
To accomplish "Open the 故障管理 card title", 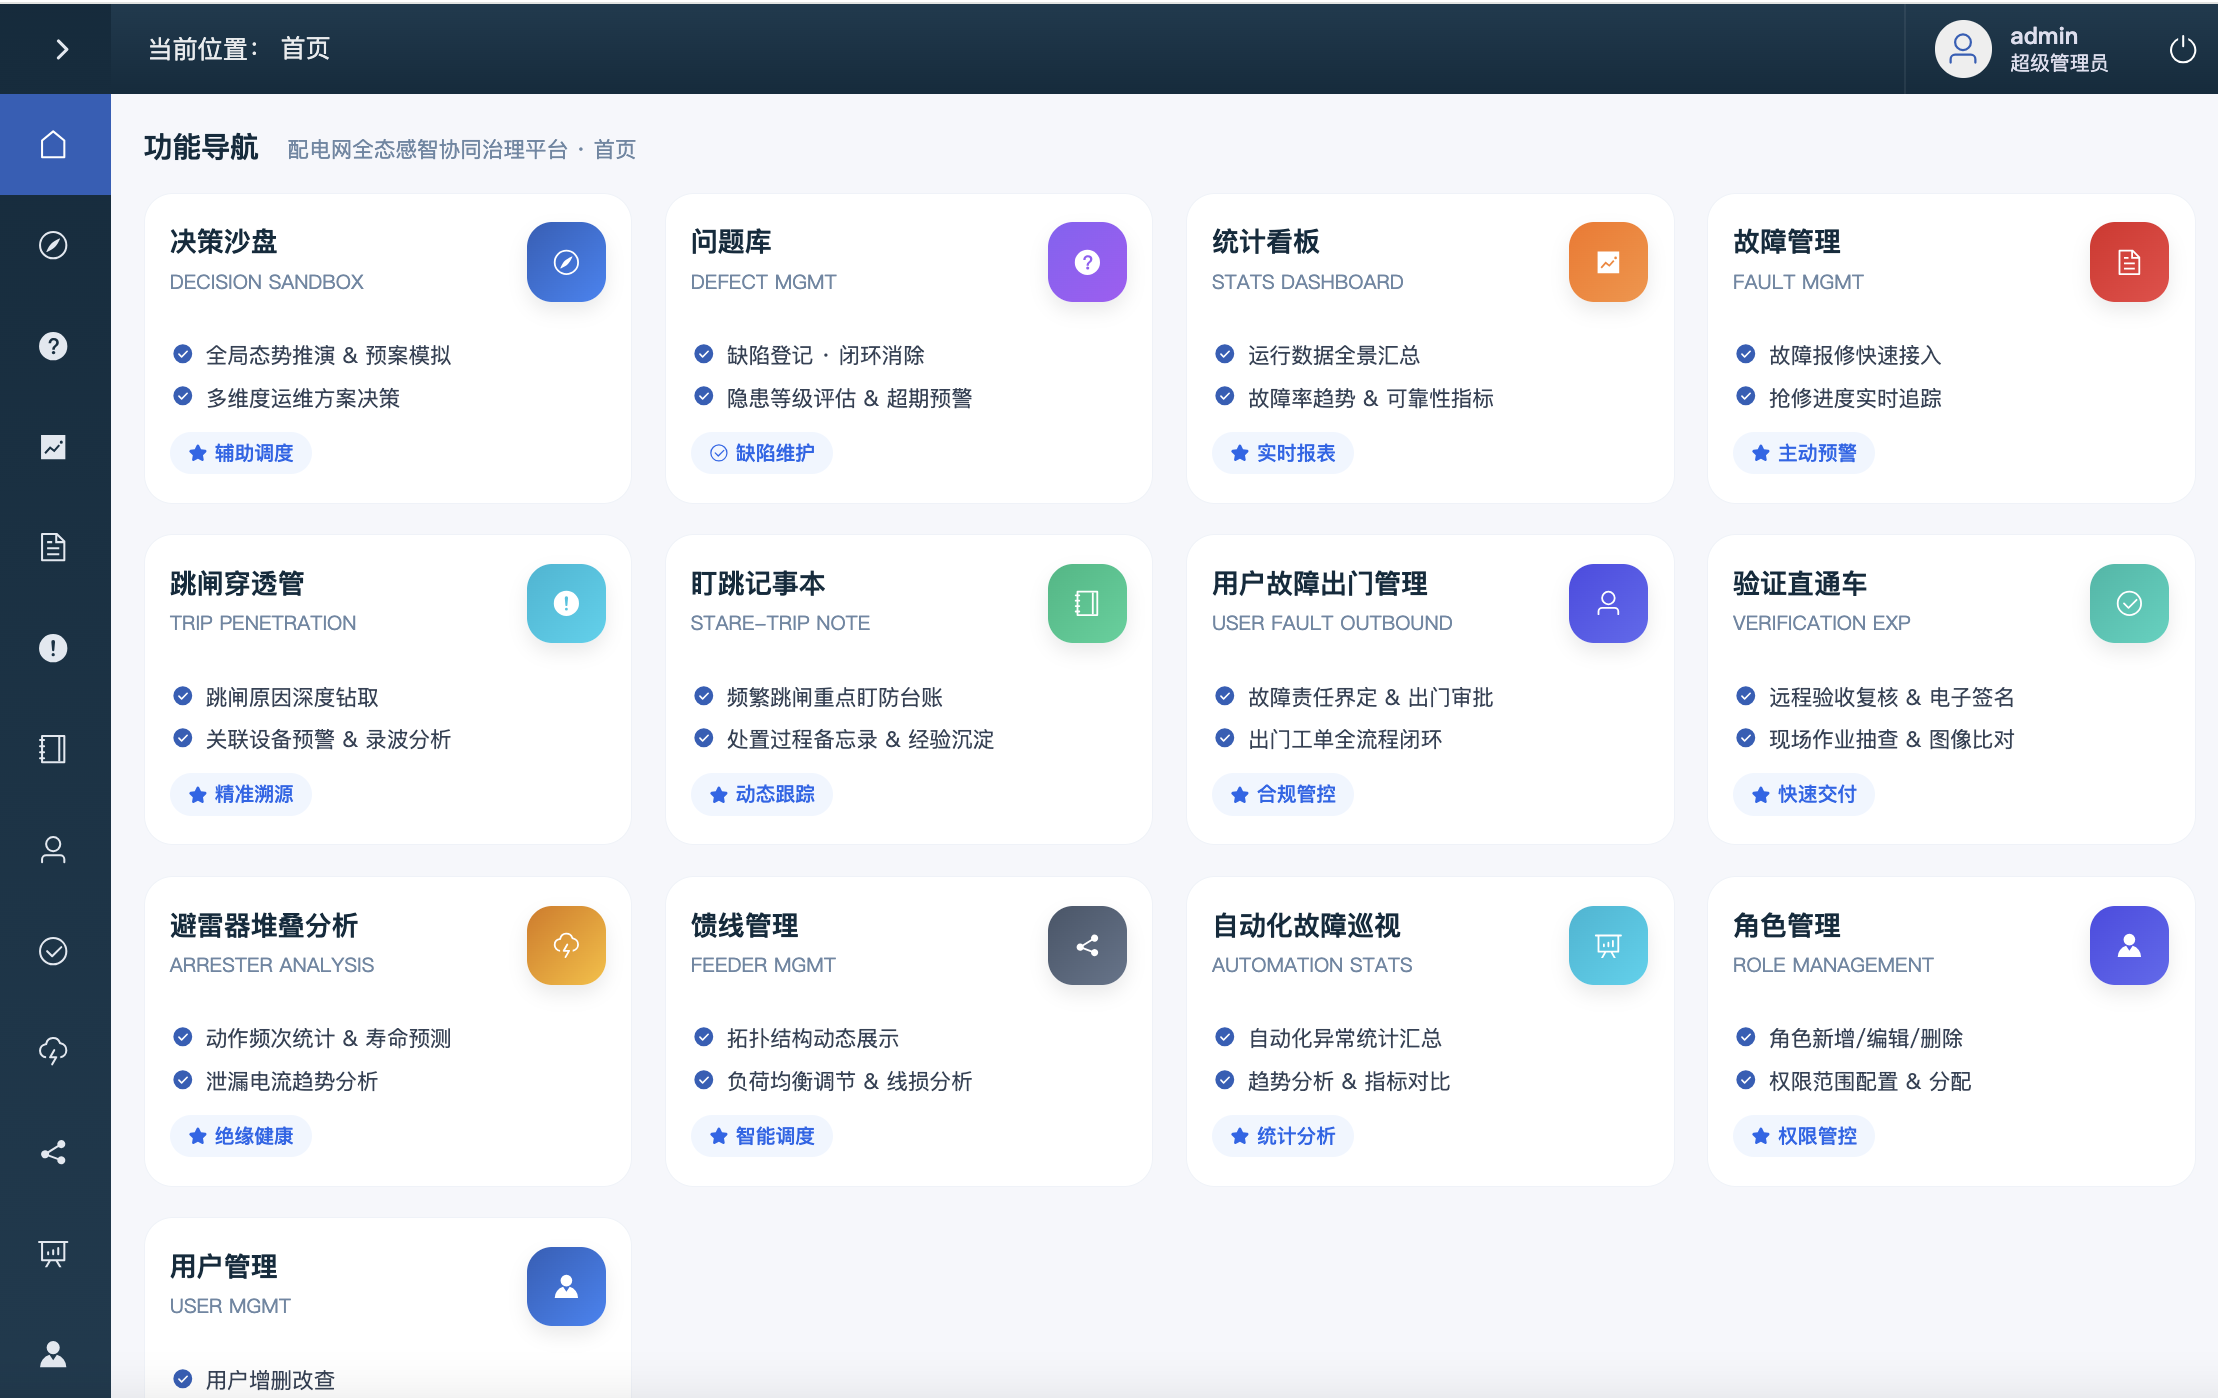I will coord(1787,242).
